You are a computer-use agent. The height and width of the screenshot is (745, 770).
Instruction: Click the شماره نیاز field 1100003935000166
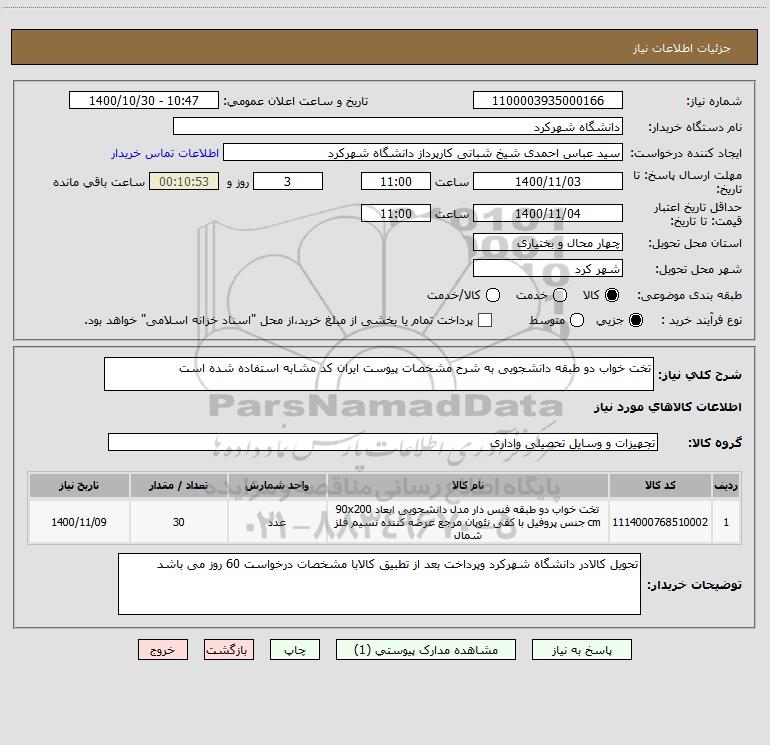coord(548,100)
